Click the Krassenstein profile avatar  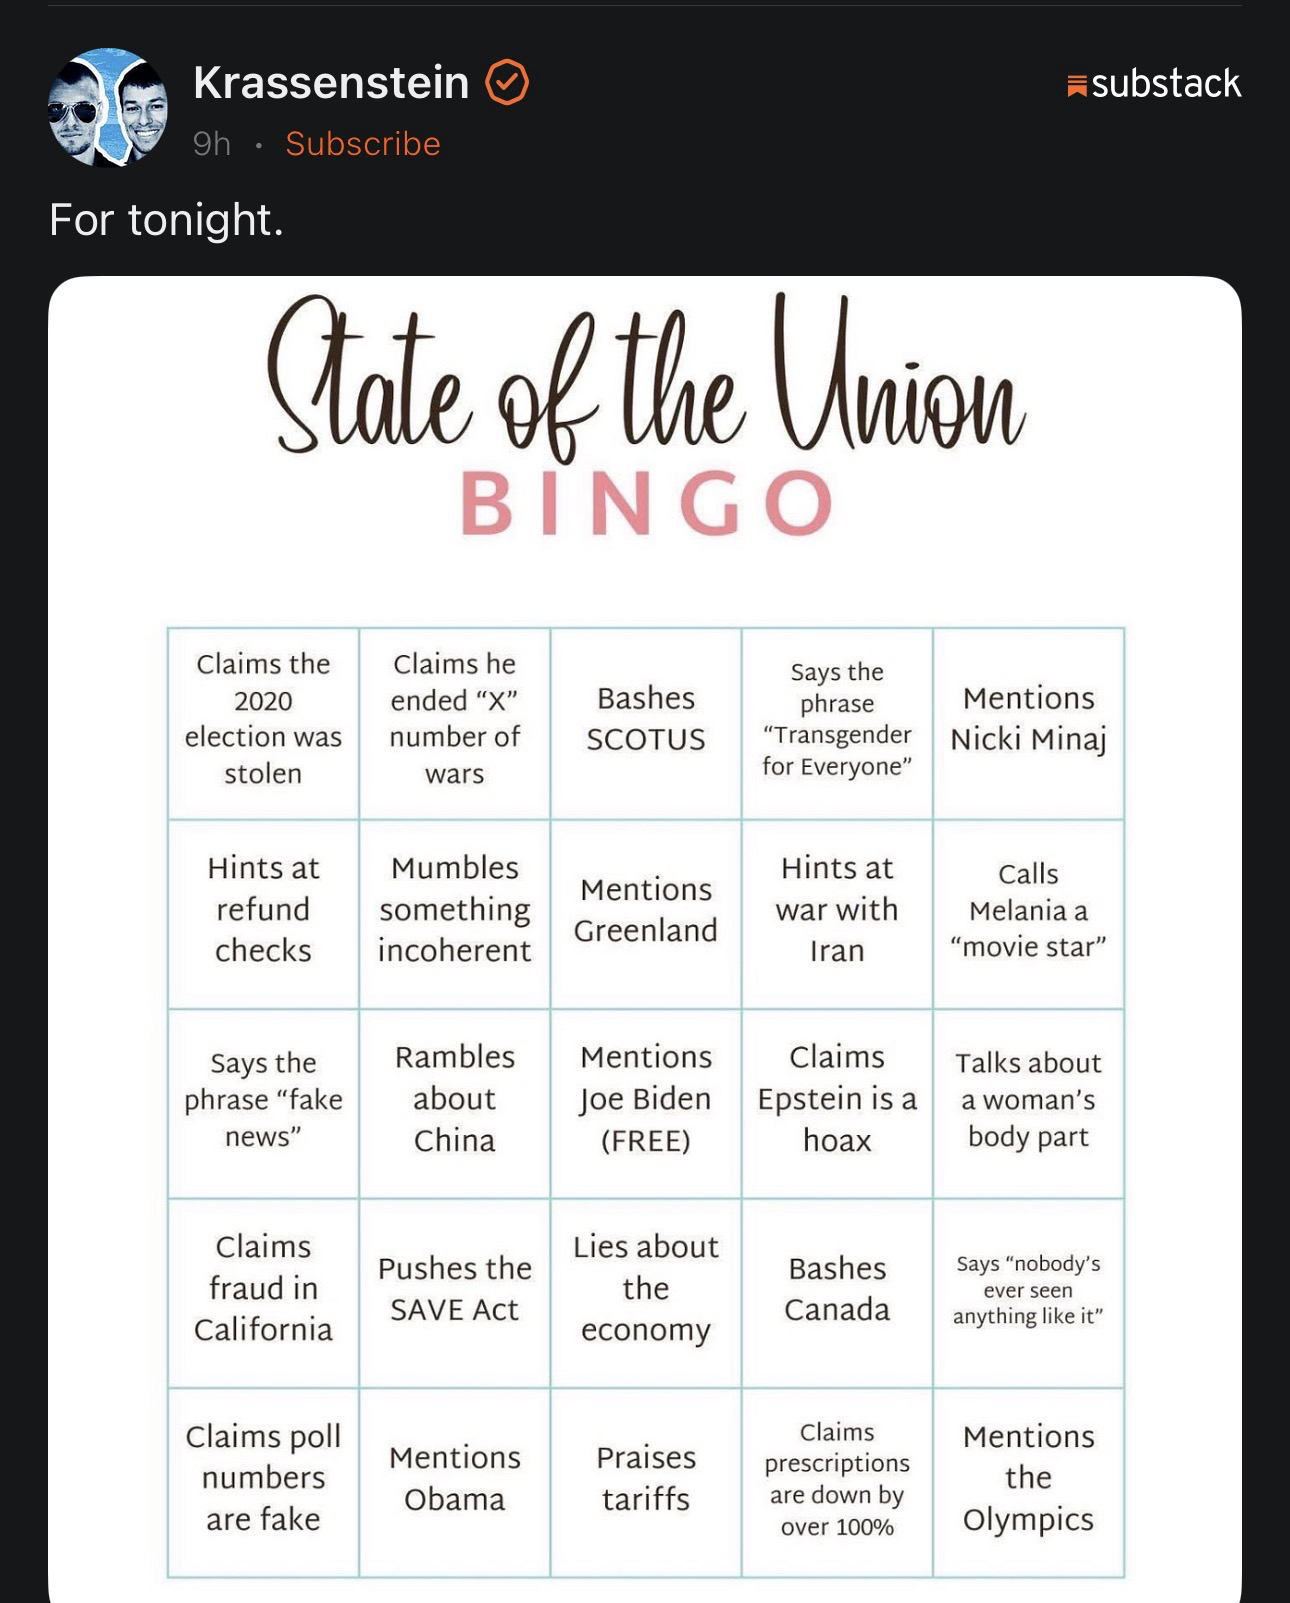[108, 107]
